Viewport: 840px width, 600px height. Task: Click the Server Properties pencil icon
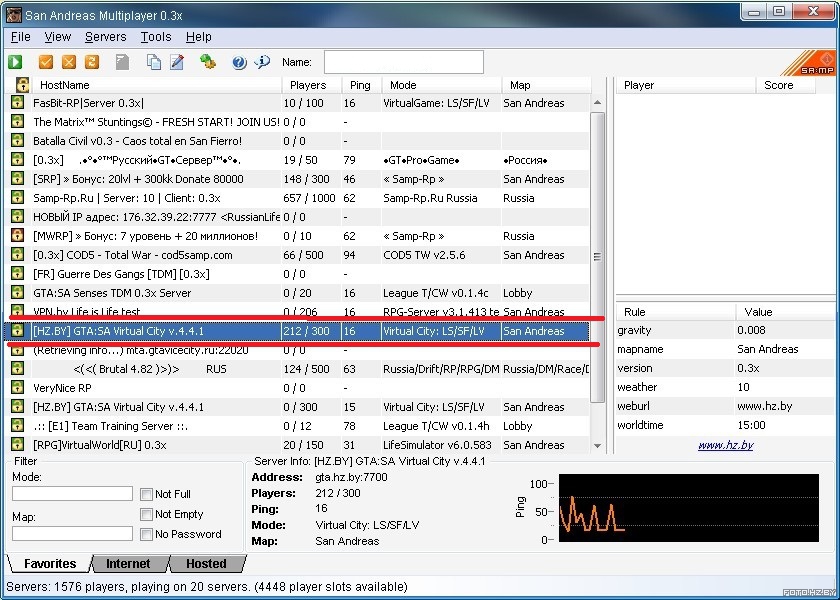click(177, 62)
